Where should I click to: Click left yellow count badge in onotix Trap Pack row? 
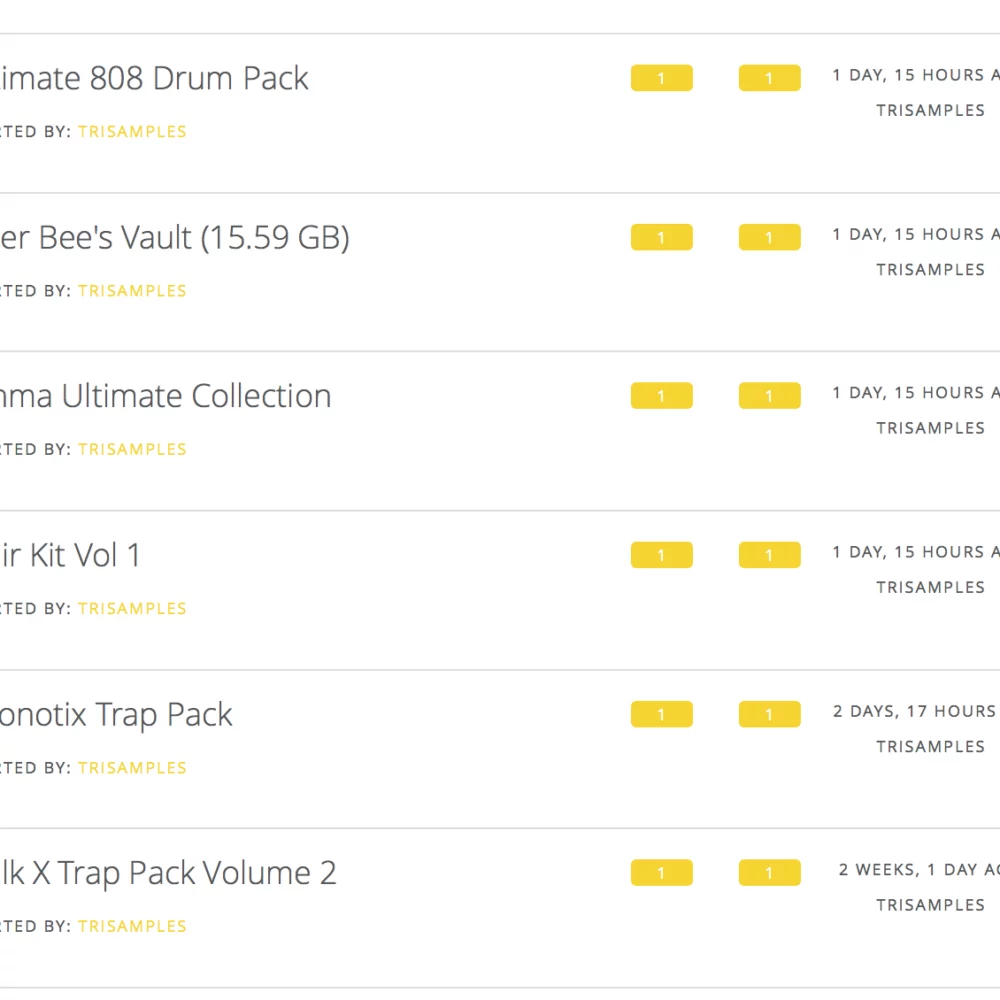coord(661,714)
